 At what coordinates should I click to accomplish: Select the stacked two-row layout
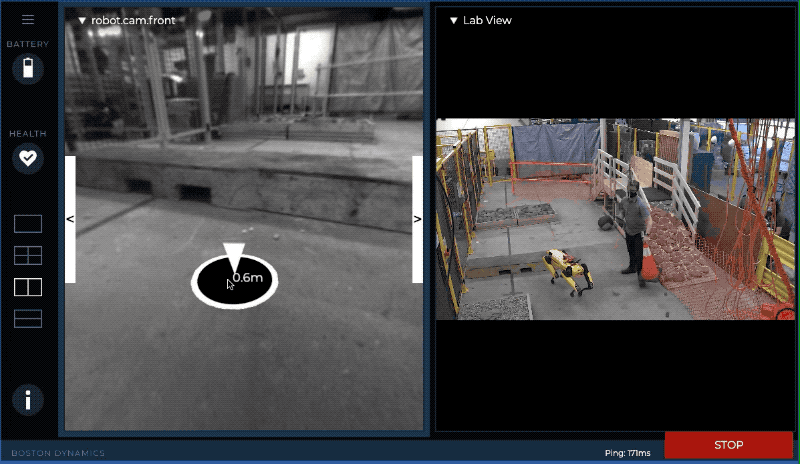point(28,319)
